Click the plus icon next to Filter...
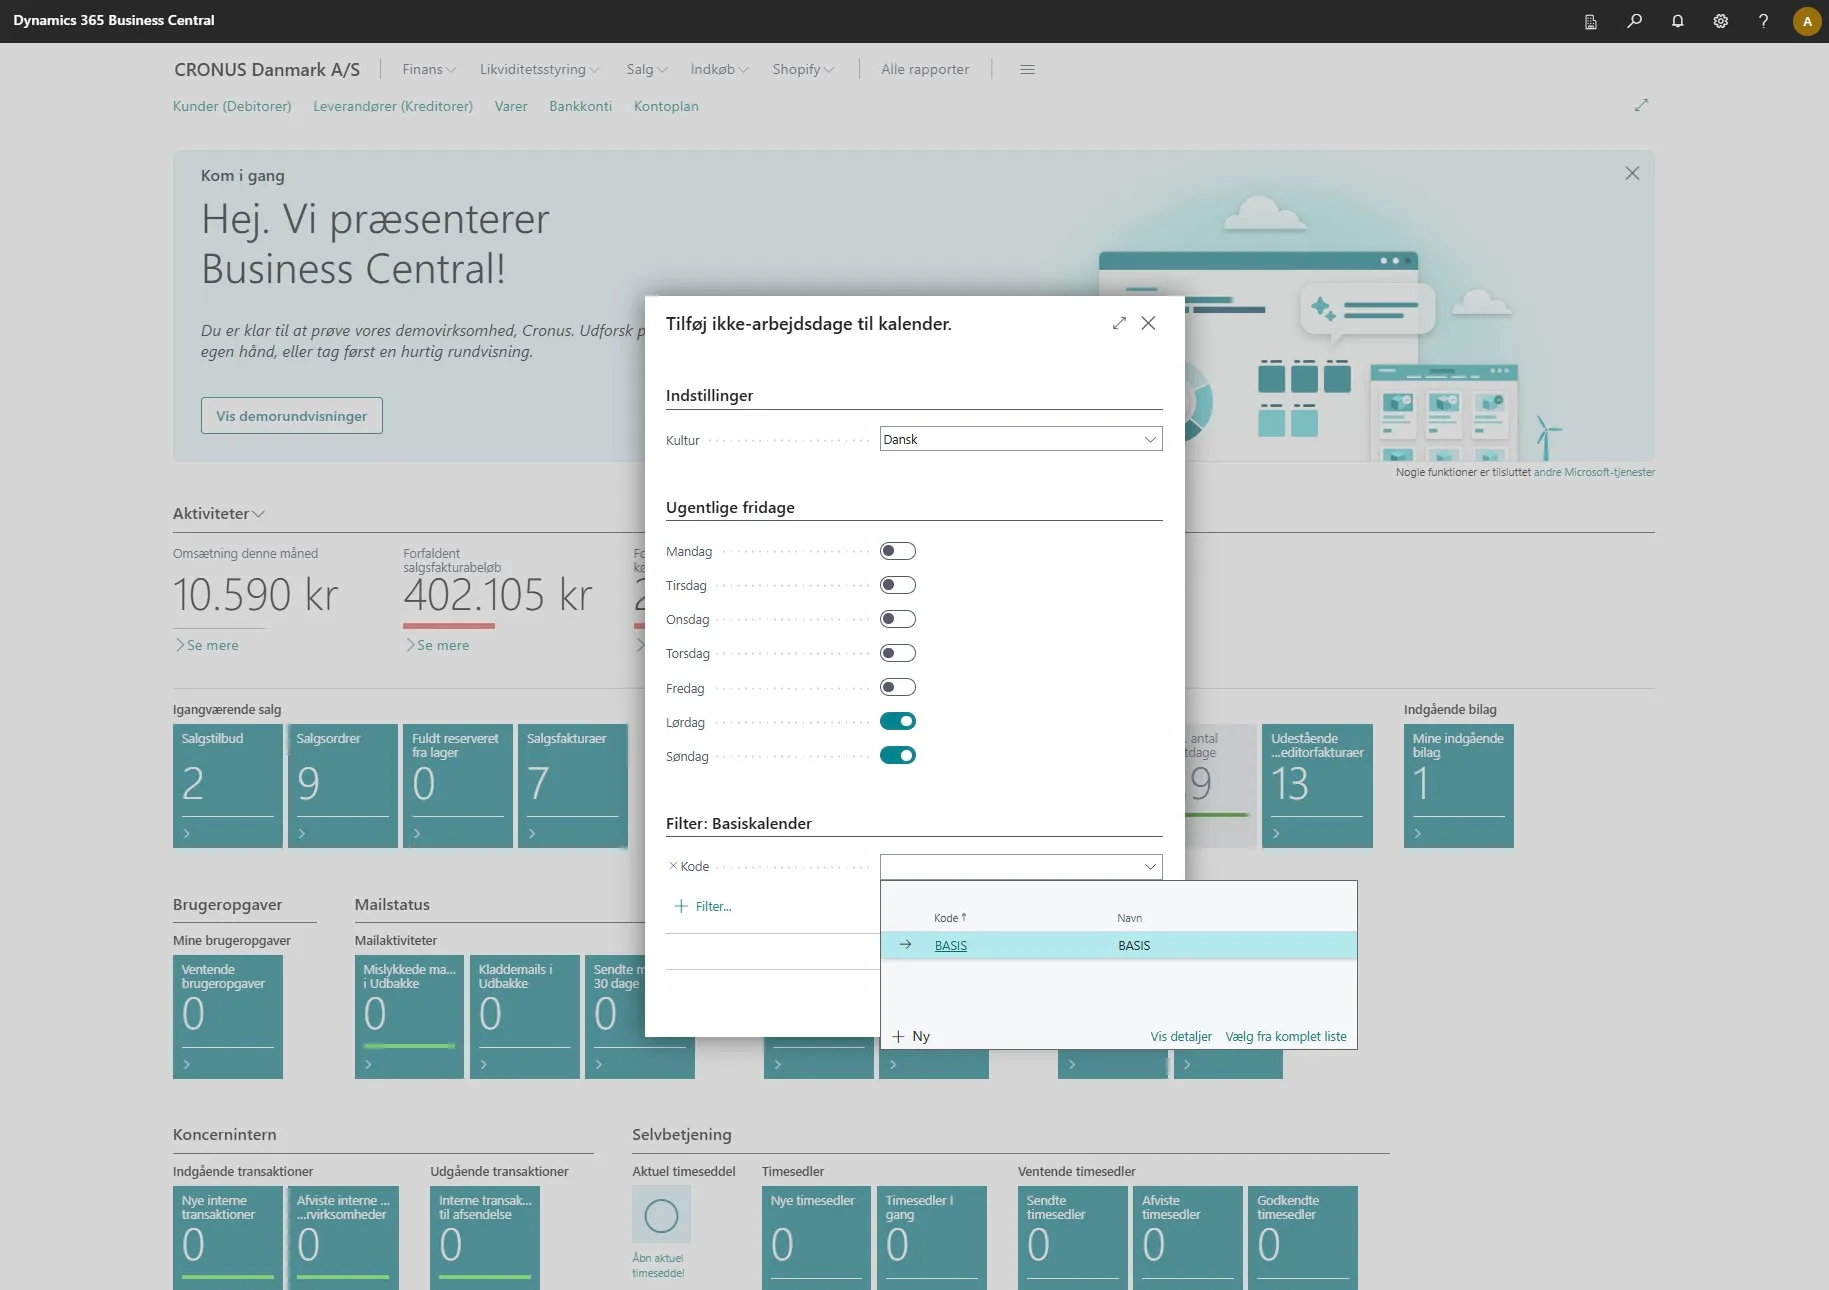Image resolution: width=1829 pixels, height=1290 pixels. point(681,906)
